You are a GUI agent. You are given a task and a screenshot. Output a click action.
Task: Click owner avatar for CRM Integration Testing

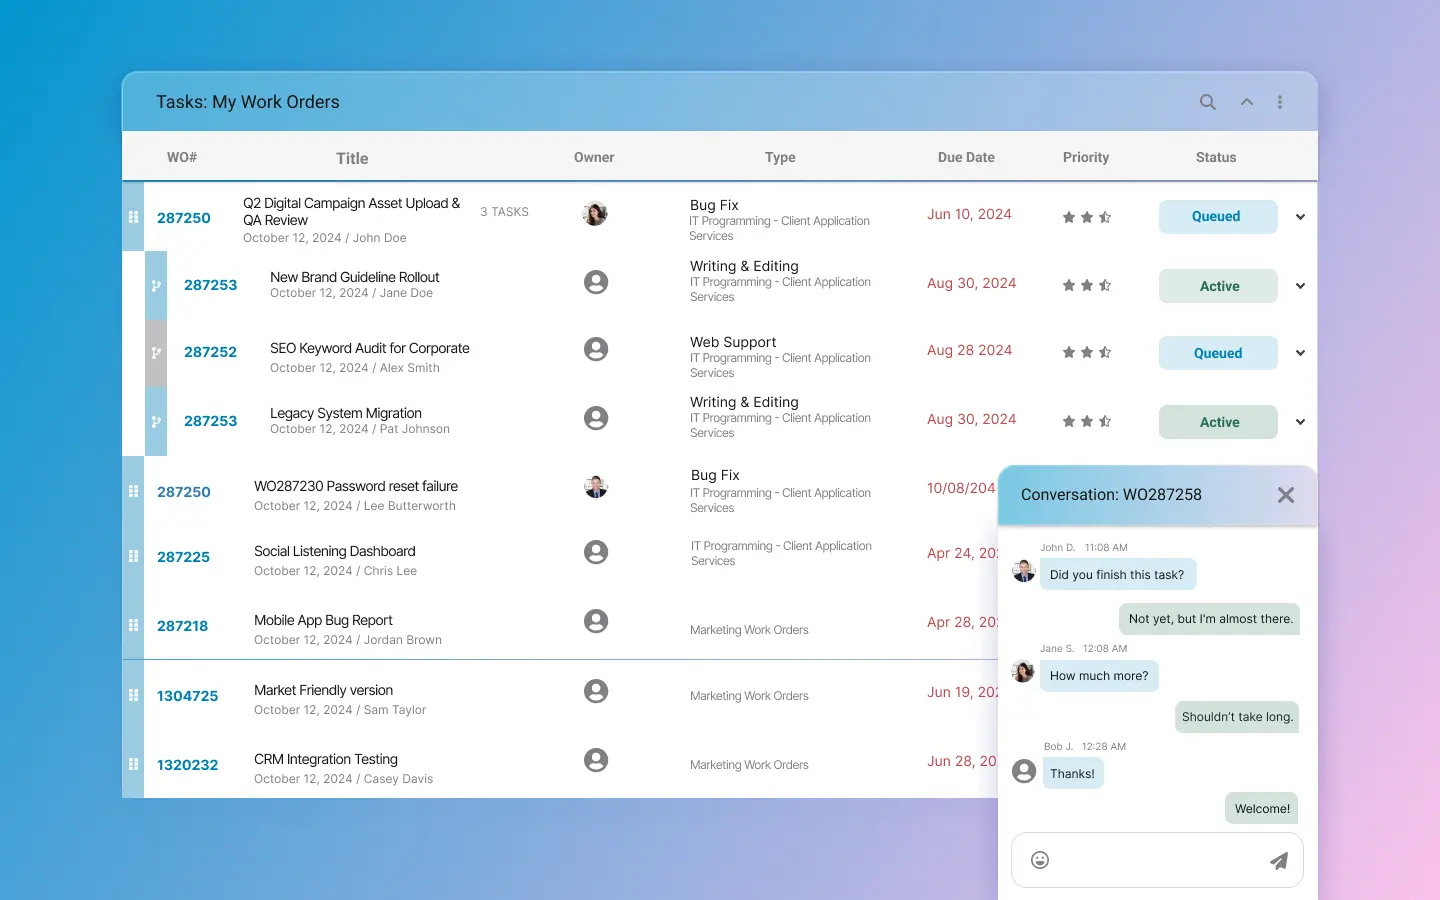(596, 760)
